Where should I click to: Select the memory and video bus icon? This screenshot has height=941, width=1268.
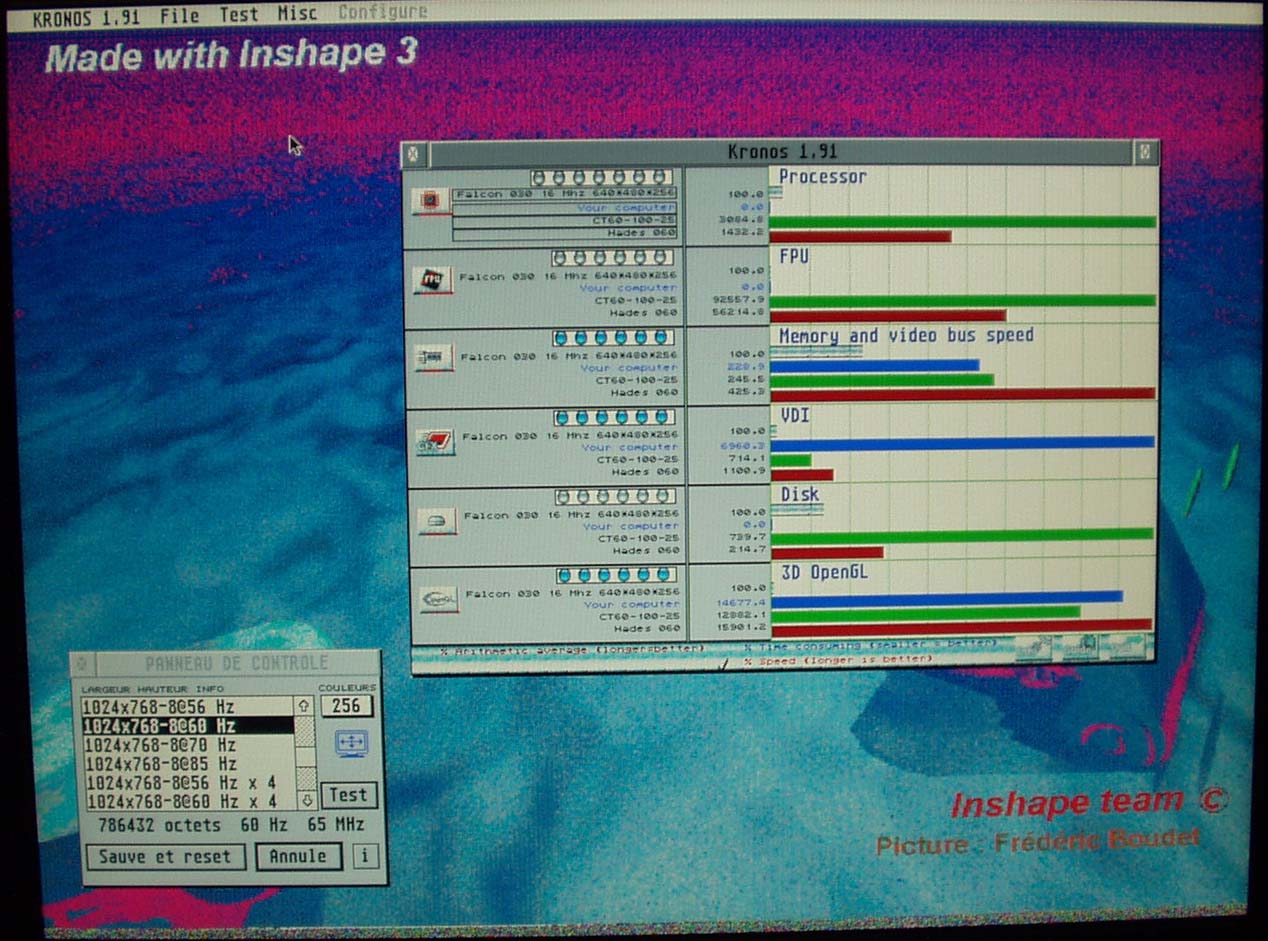point(434,357)
